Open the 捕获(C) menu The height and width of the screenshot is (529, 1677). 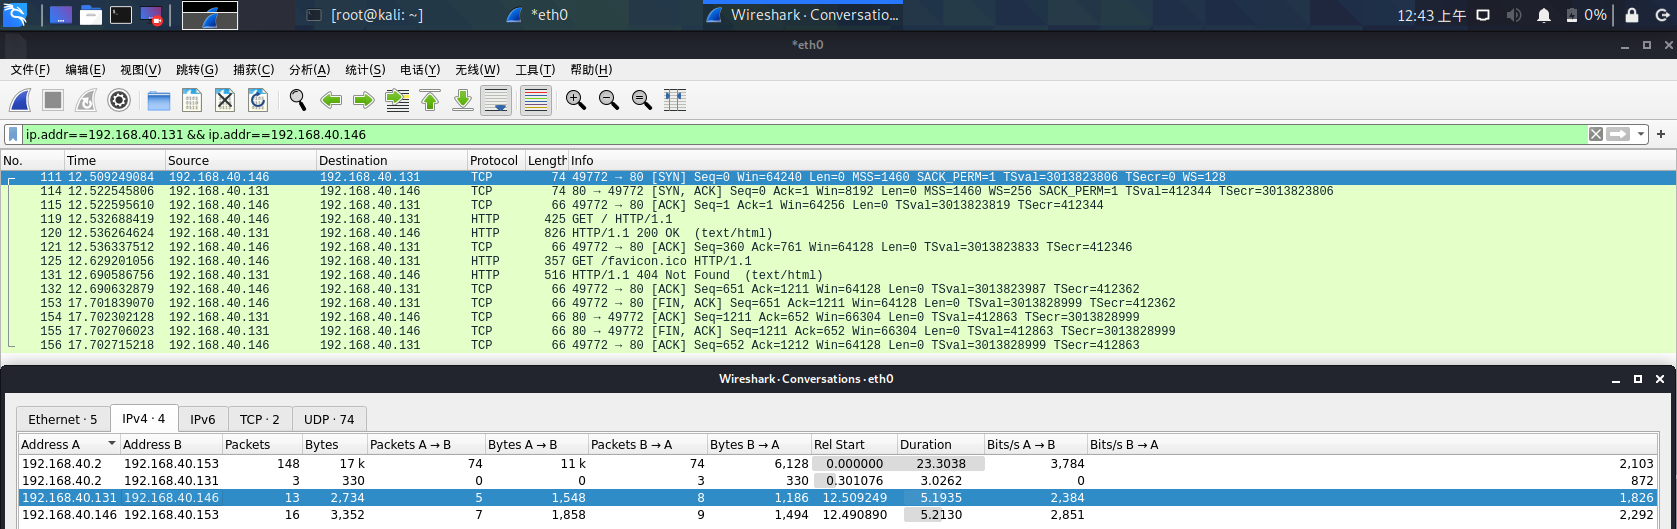point(253,70)
